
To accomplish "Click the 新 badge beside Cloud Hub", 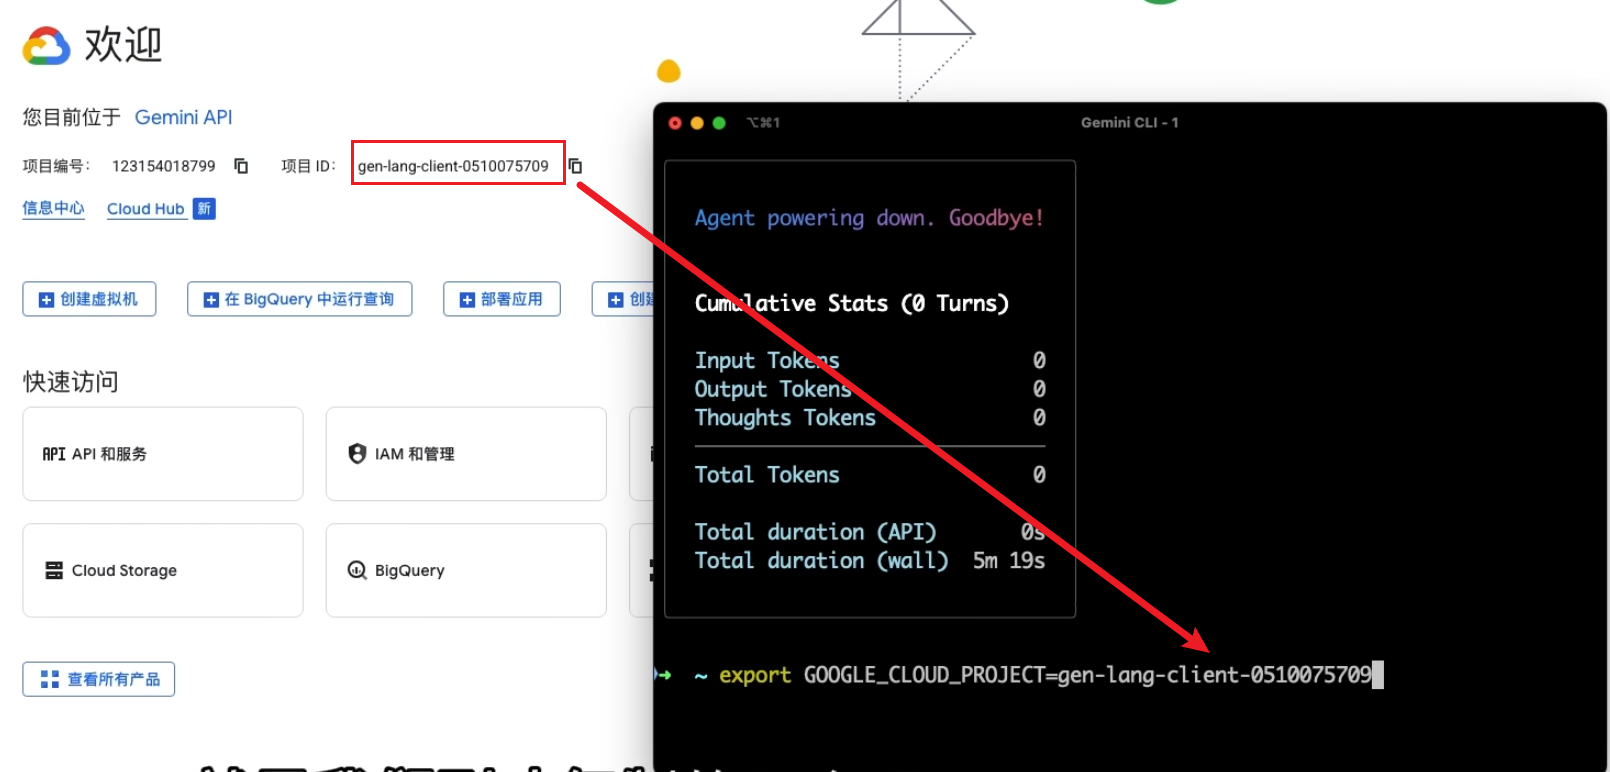I will 204,209.
